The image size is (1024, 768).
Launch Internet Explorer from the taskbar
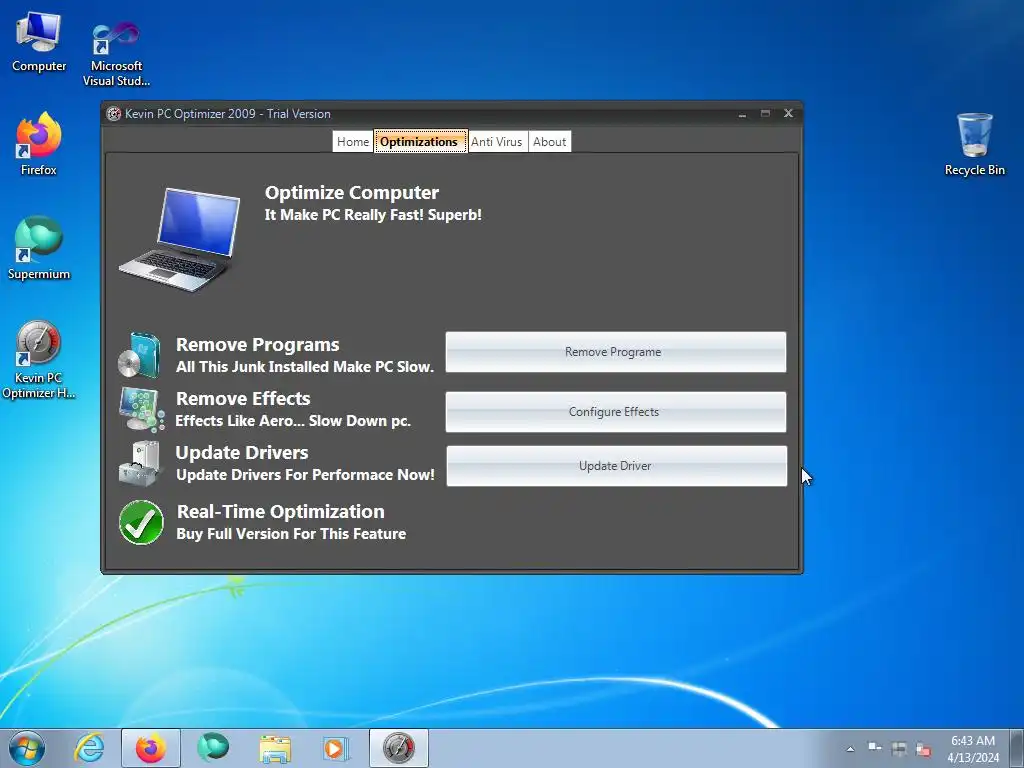(89, 748)
